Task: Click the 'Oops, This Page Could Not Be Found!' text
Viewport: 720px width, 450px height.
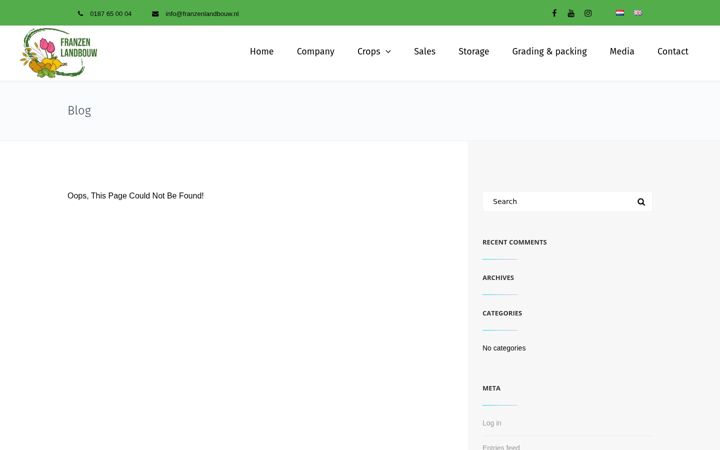Action: 135,196
